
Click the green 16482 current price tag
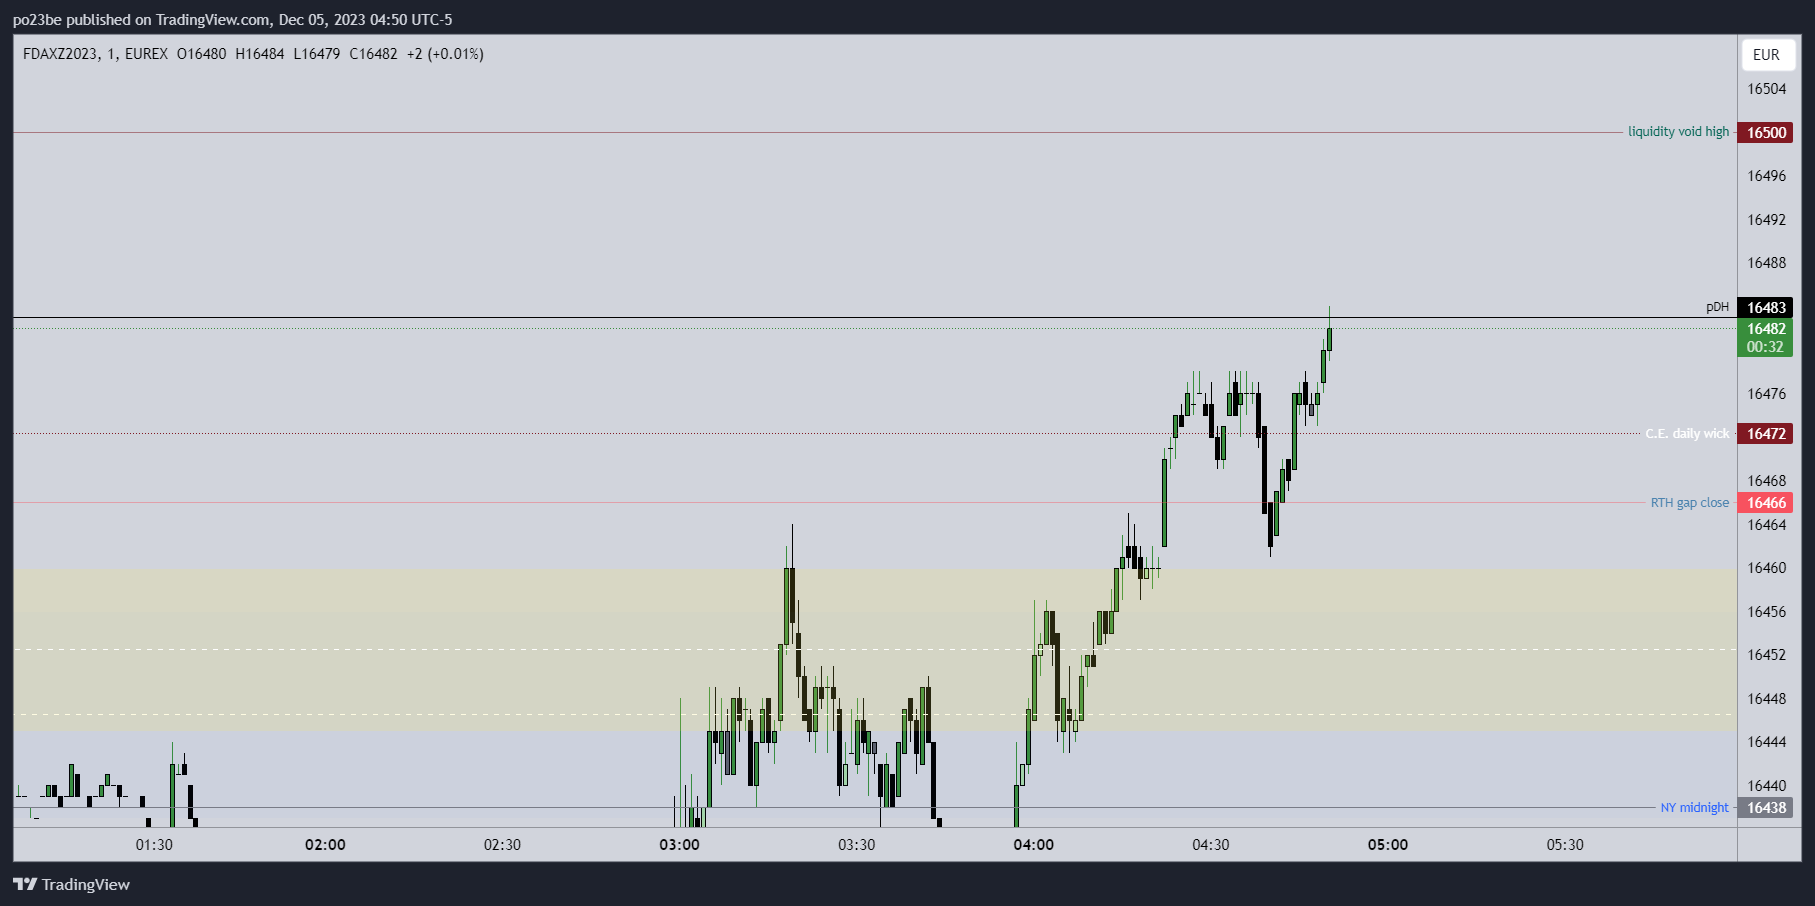click(1766, 338)
